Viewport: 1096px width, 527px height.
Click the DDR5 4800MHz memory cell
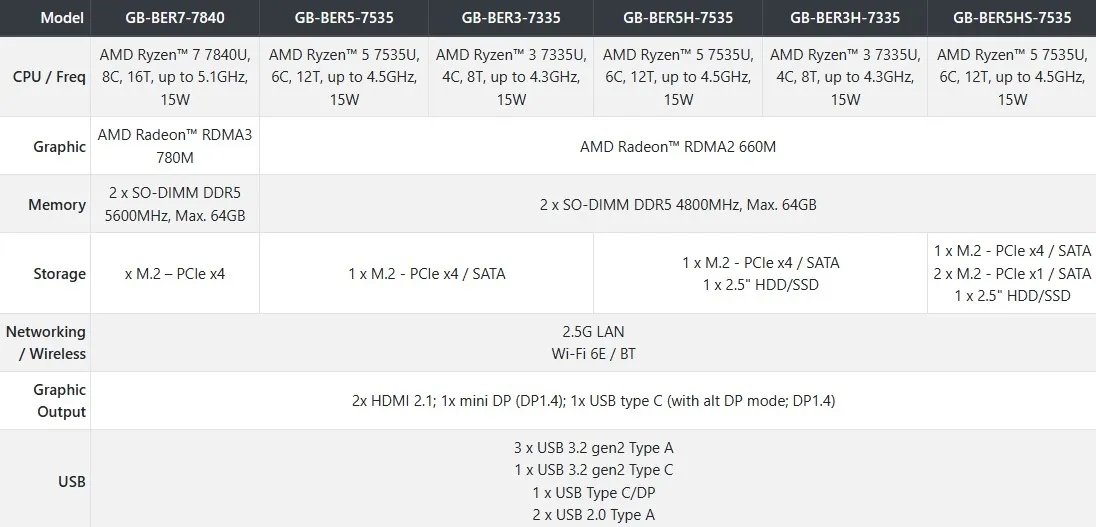pyautogui.click(x=678, y=204)
